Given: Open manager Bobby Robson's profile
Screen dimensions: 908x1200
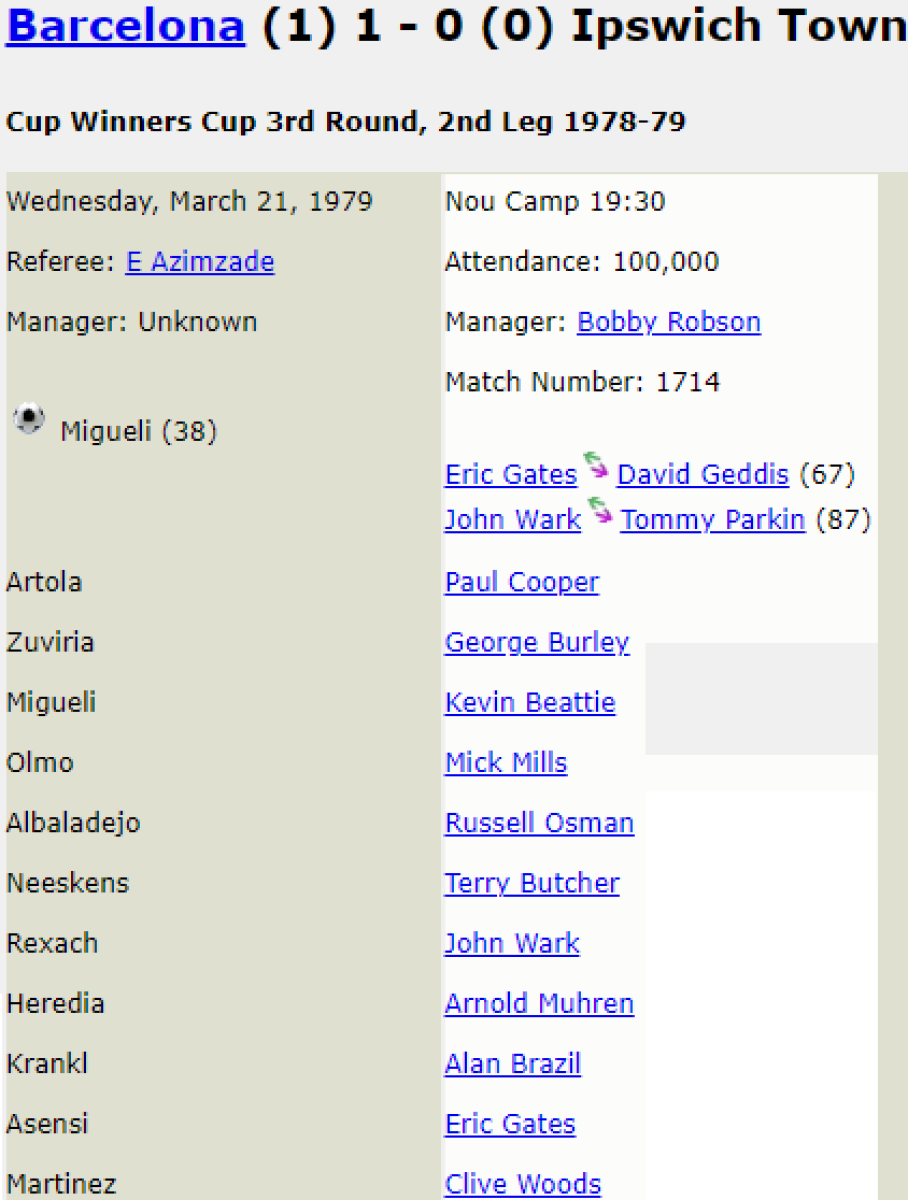Looking at the screenshot, I should [668, 322].
